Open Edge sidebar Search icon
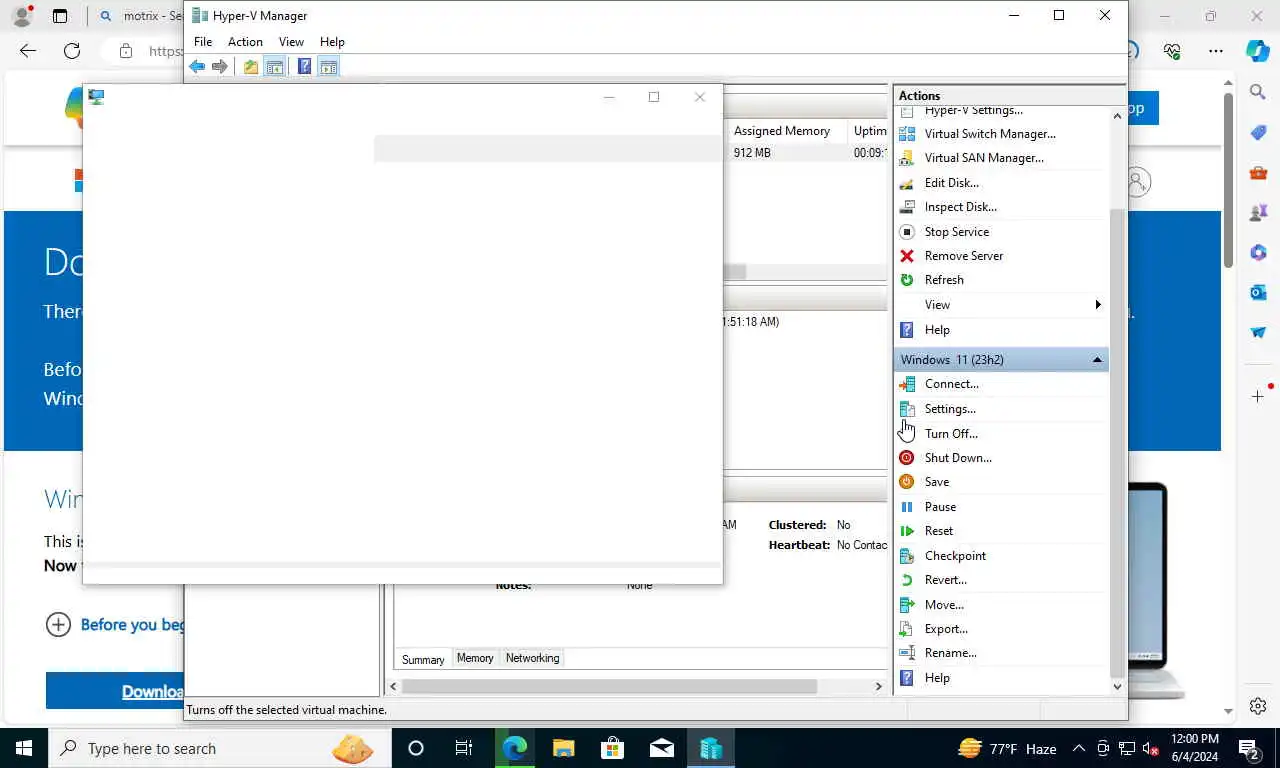This screenshot has height=768, width=1280. (x=1258, y=92)
